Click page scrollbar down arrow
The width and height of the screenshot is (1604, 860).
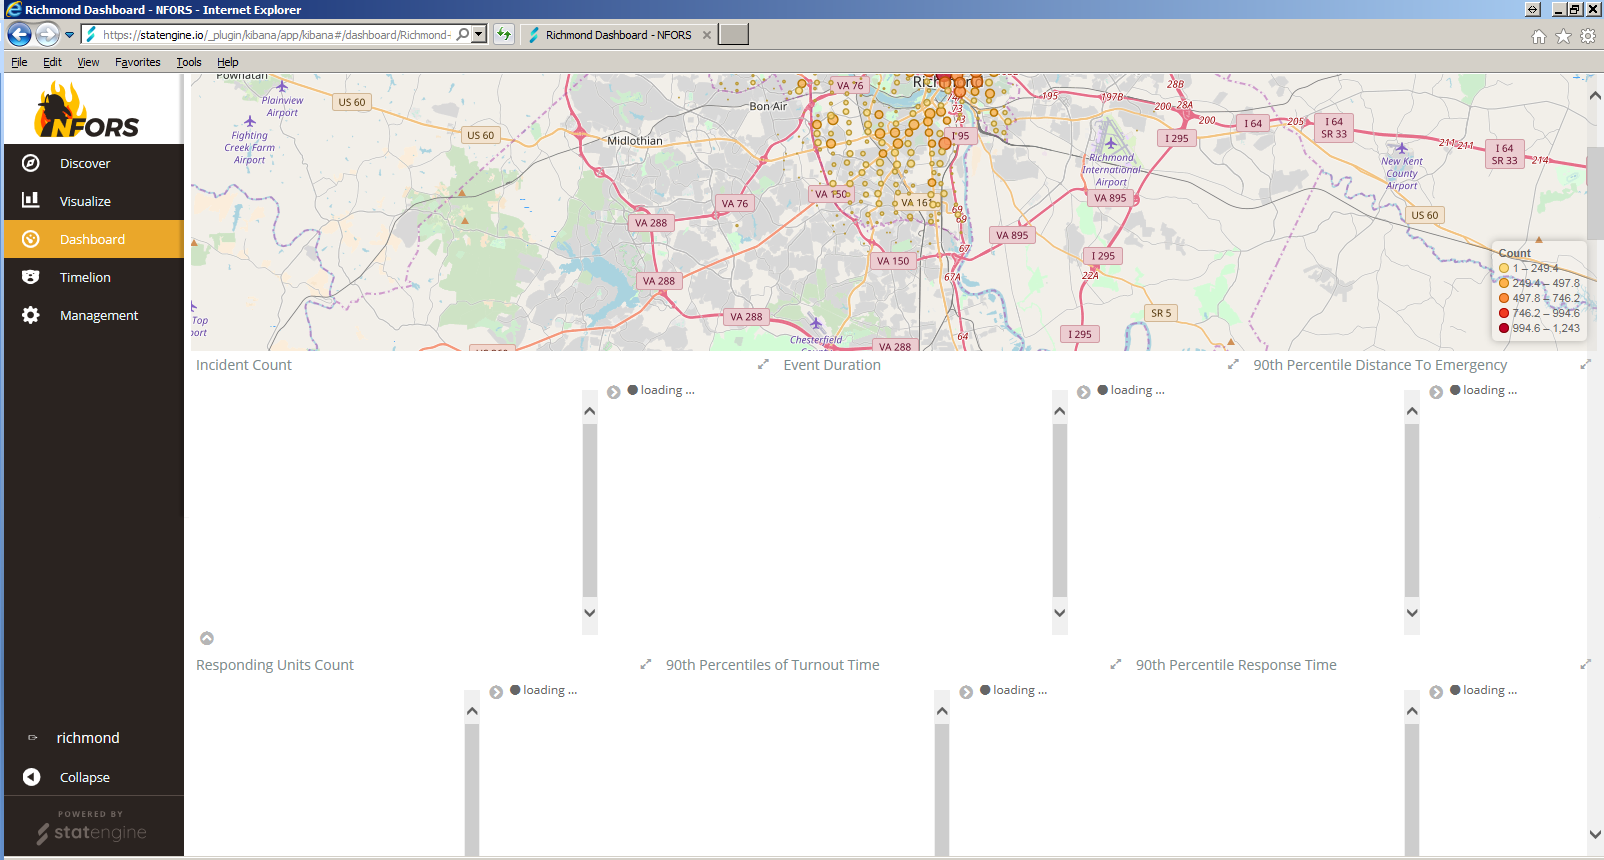pyautogui.click(x=1595, y=834)
